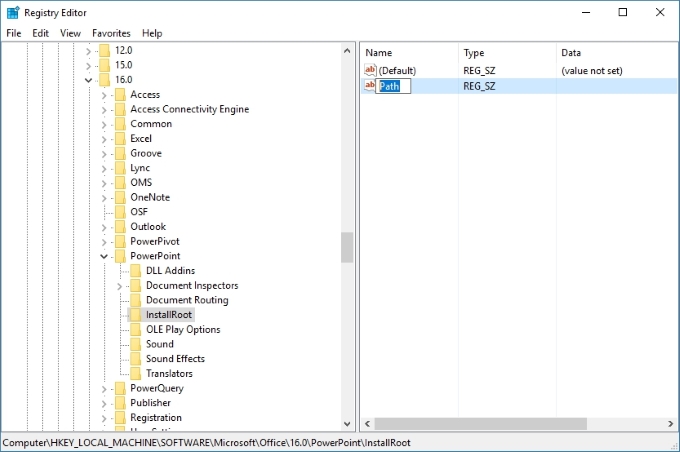The image size is (680, 452).
Task: Collapse the 16.0 registry key
Action: pyautogui.click(x=89, y=80)
